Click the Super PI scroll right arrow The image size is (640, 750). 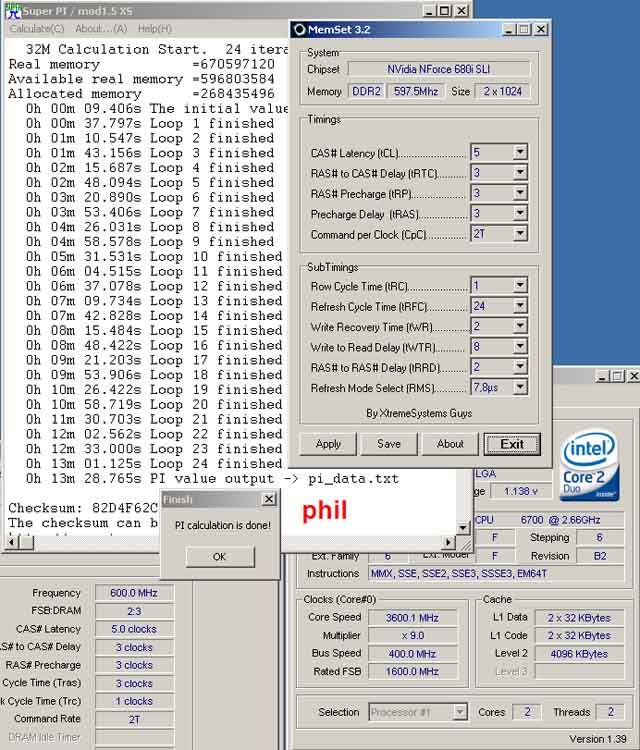coord(448,542)
